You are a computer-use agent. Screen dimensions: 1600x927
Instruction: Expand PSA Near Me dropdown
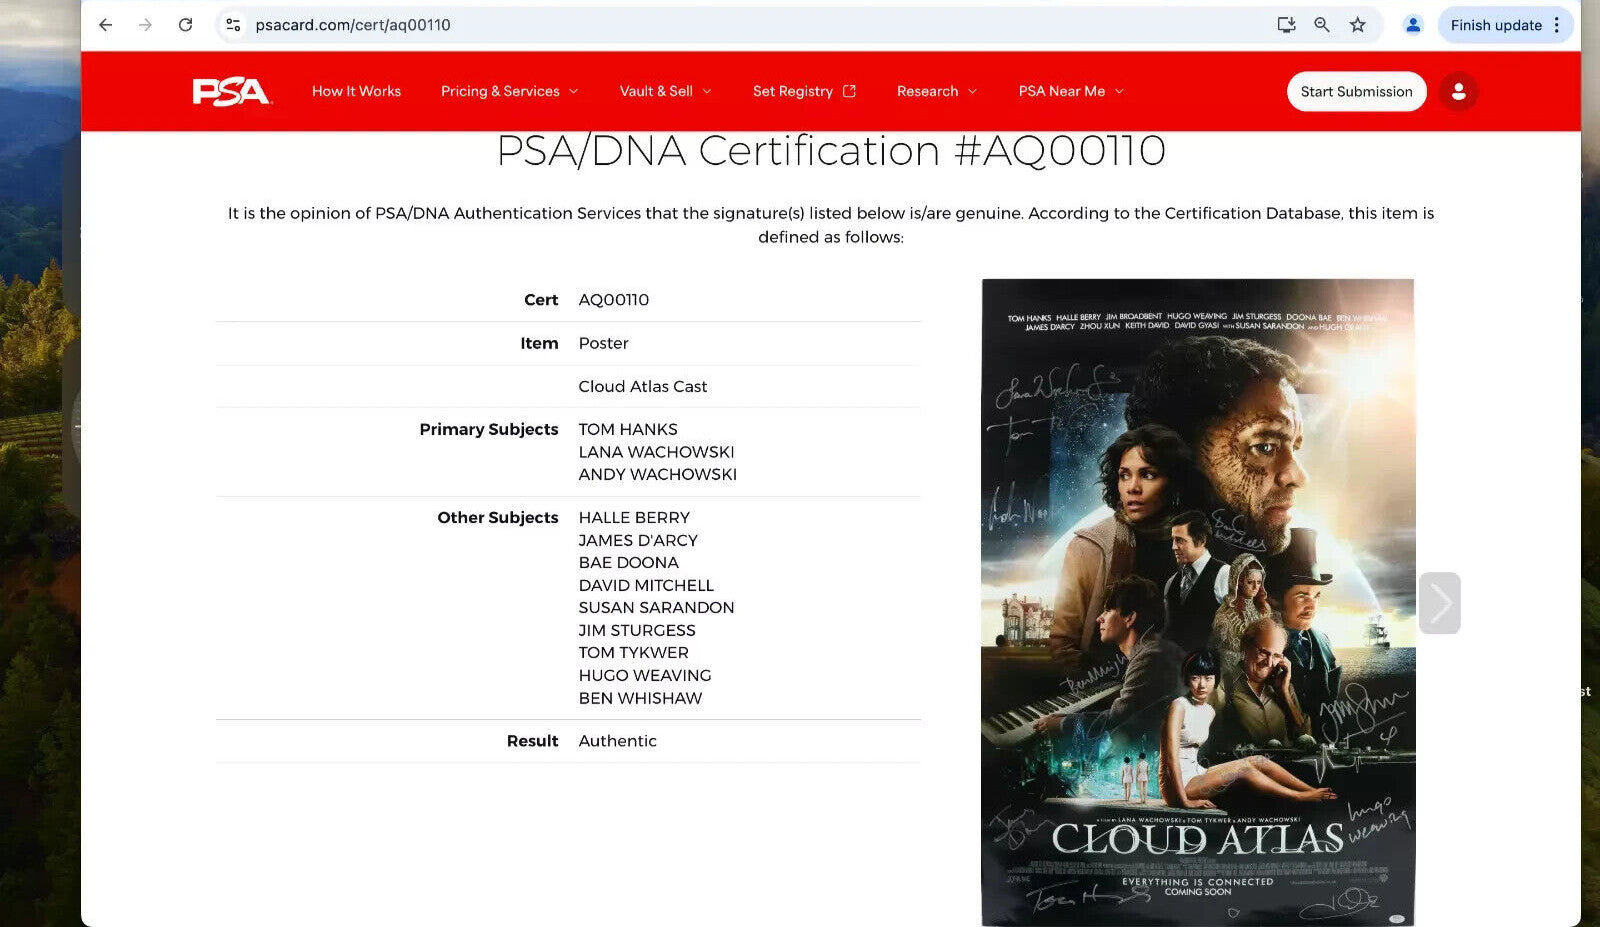coord(1070,91)
